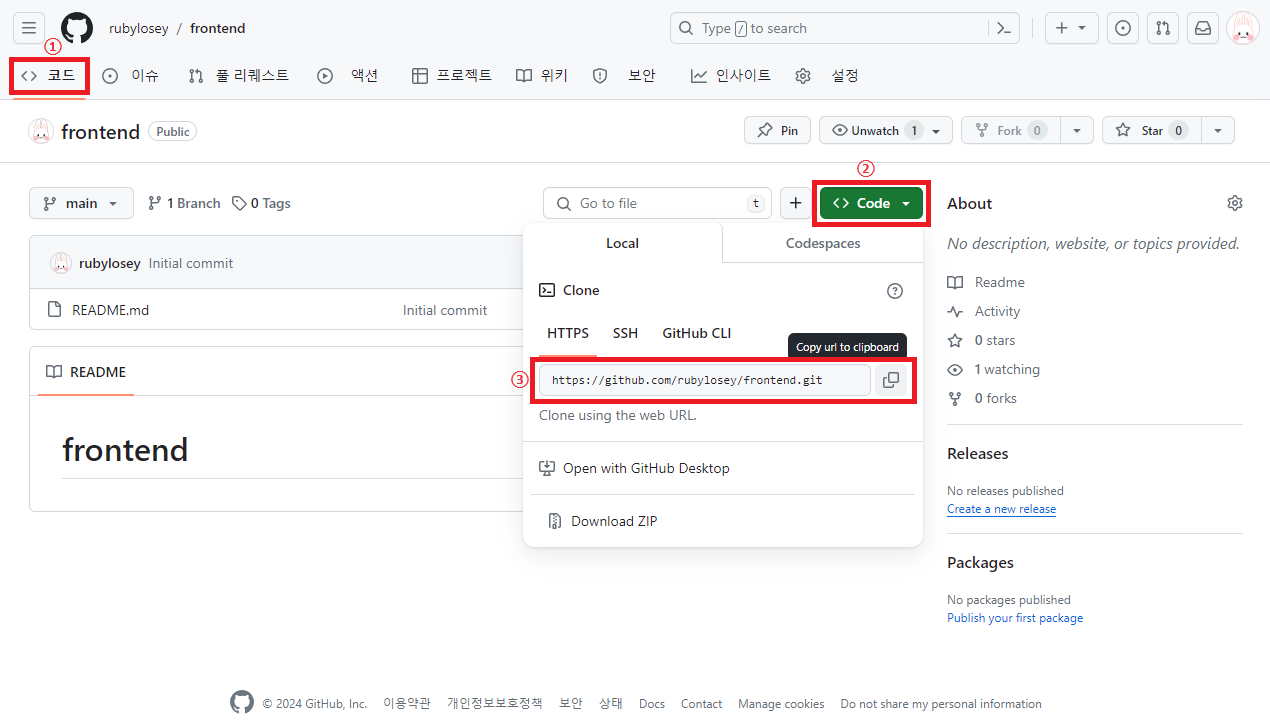The height and width of the screenshot is (720, 1270).
Task: Open the Contact footer link
Action: coord(701,704)
